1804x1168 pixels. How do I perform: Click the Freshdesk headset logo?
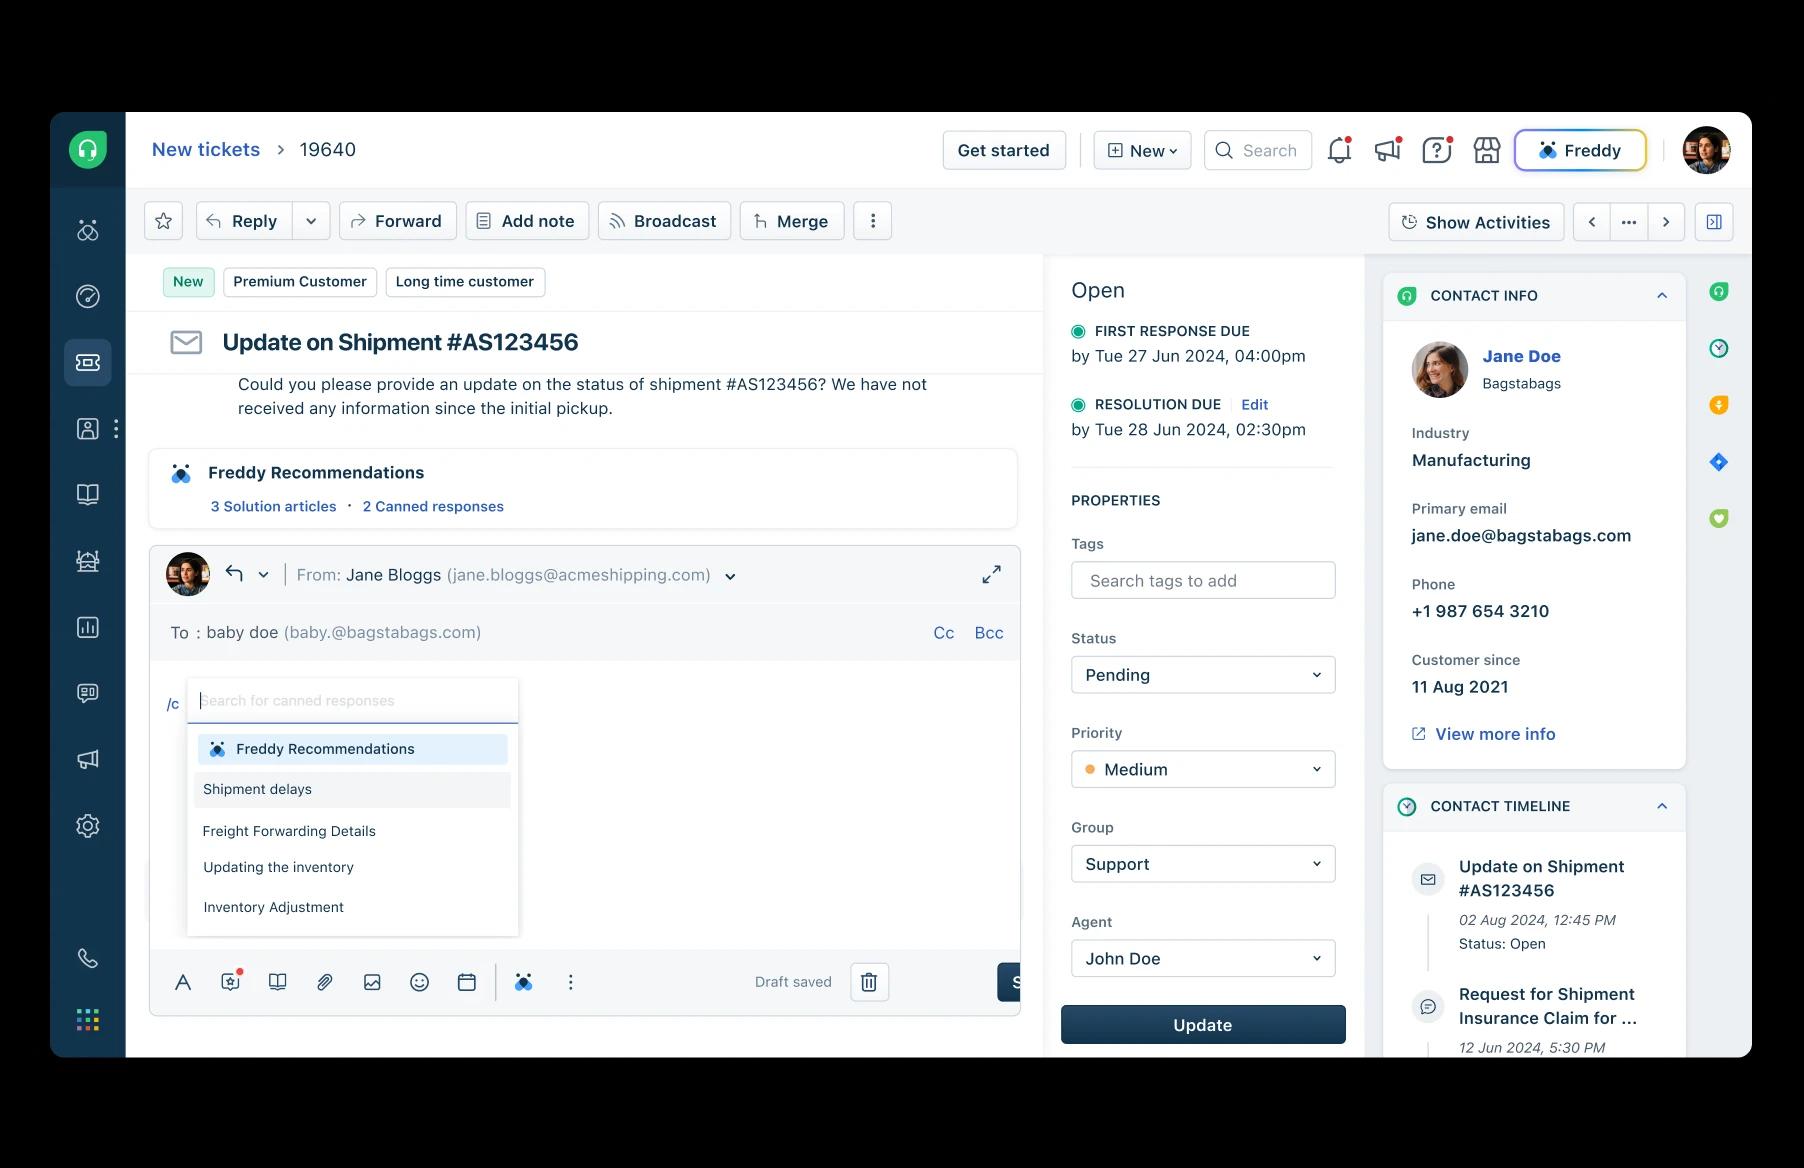88,150
